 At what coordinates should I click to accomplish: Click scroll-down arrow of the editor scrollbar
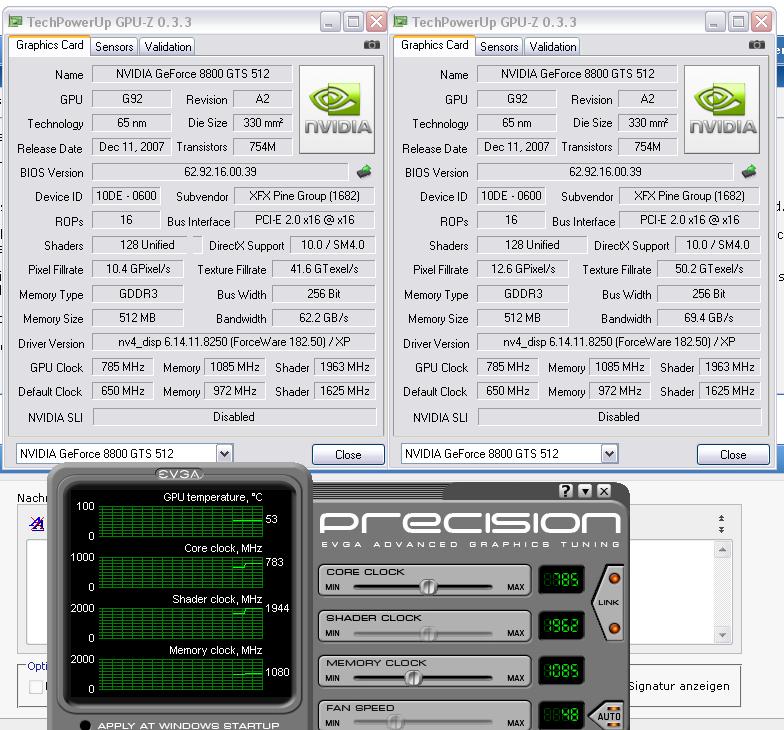(722, 635)
